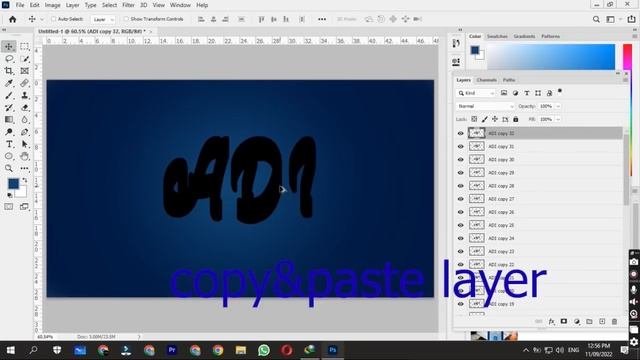Open the Fill slider dropdown arrow

point(558,119)
